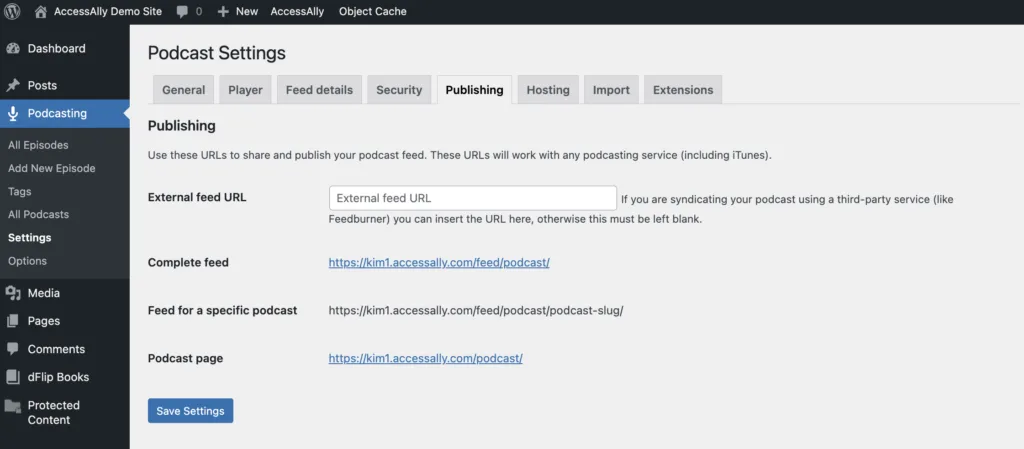Open the comments bubble icon in admin bar

(182, 12)
